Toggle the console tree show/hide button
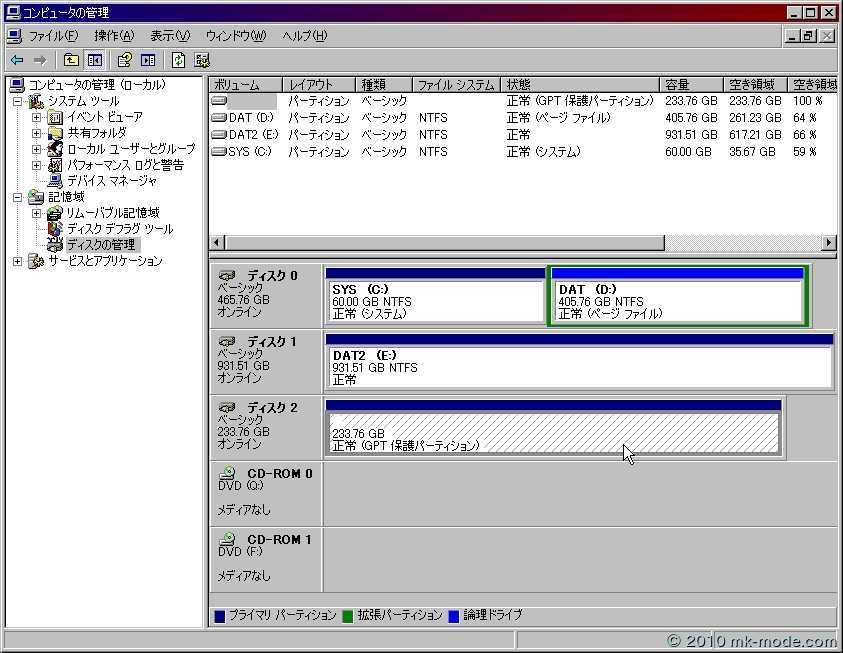Viewport: 843px width, 653px height. pos(94,60)
